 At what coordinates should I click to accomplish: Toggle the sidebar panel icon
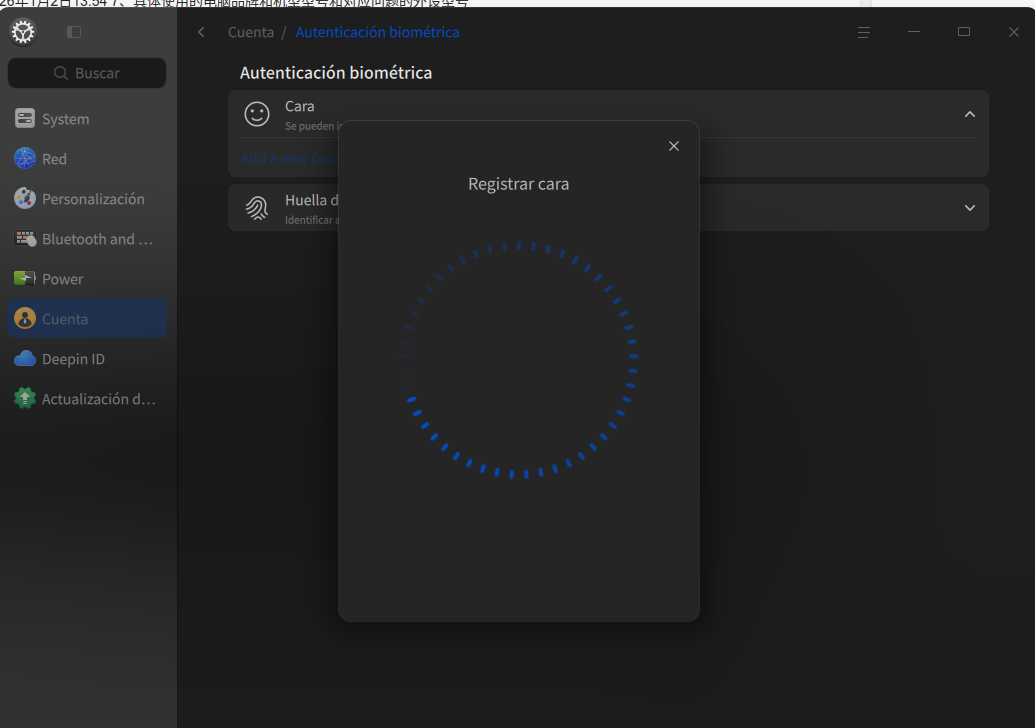coord(74,32)
